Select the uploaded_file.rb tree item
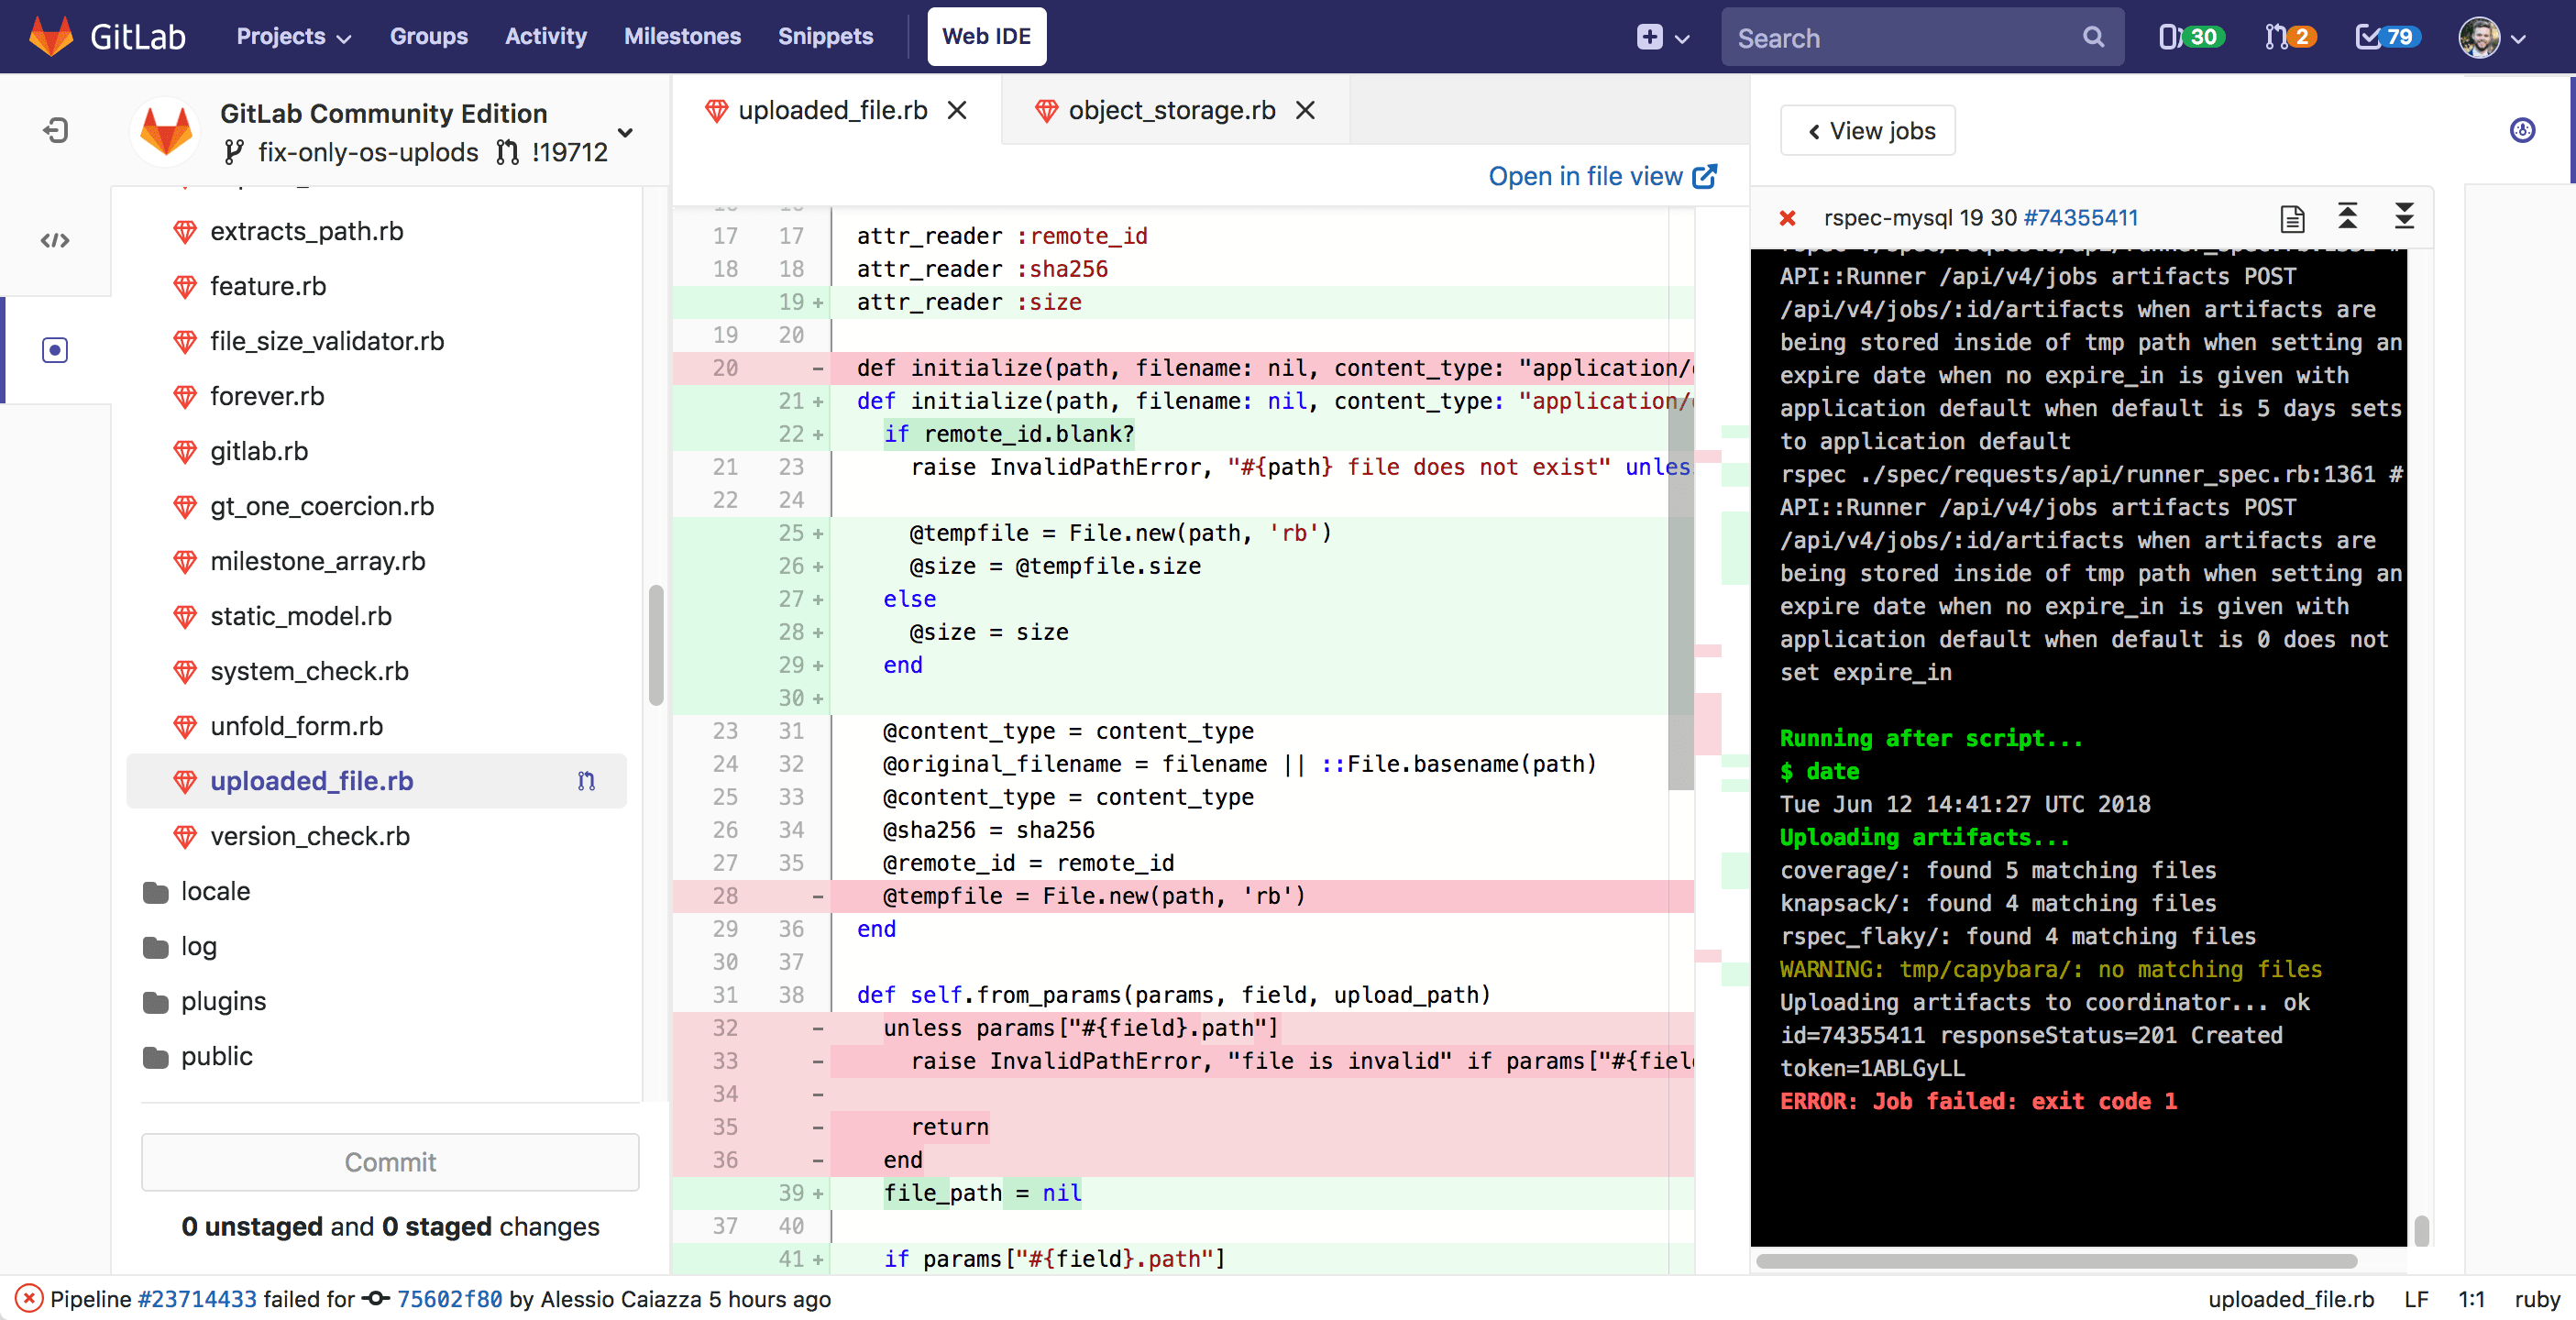 [314, 779]
